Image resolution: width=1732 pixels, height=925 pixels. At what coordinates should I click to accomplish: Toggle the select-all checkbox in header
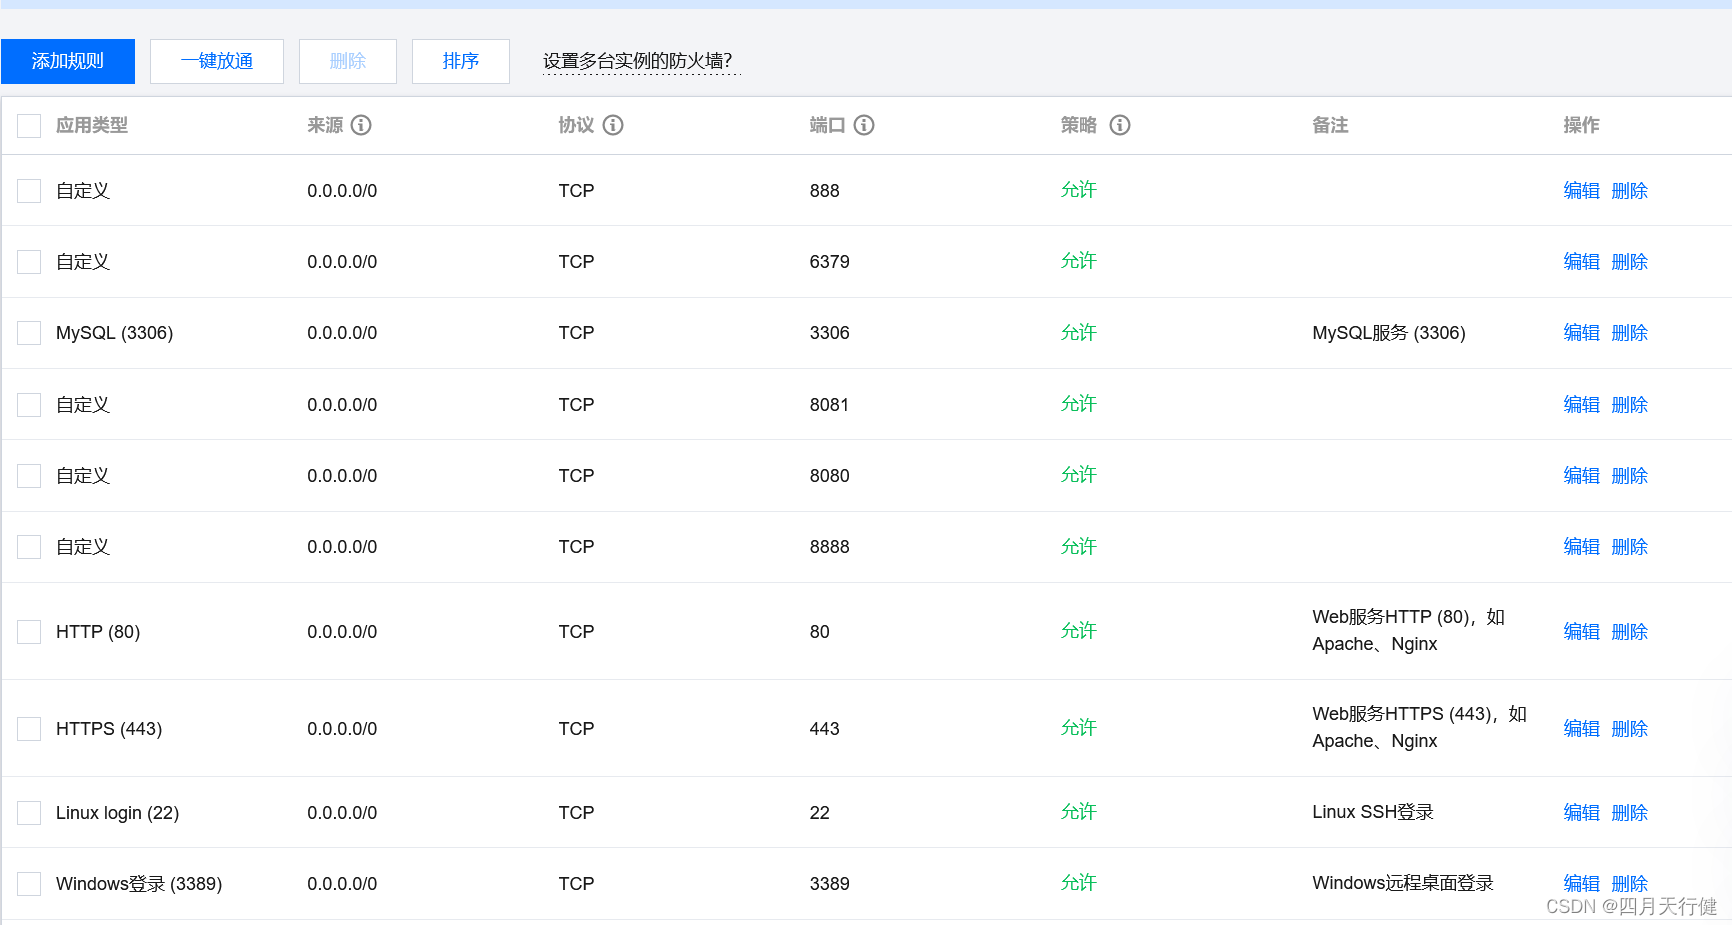(x=29, y=126)
